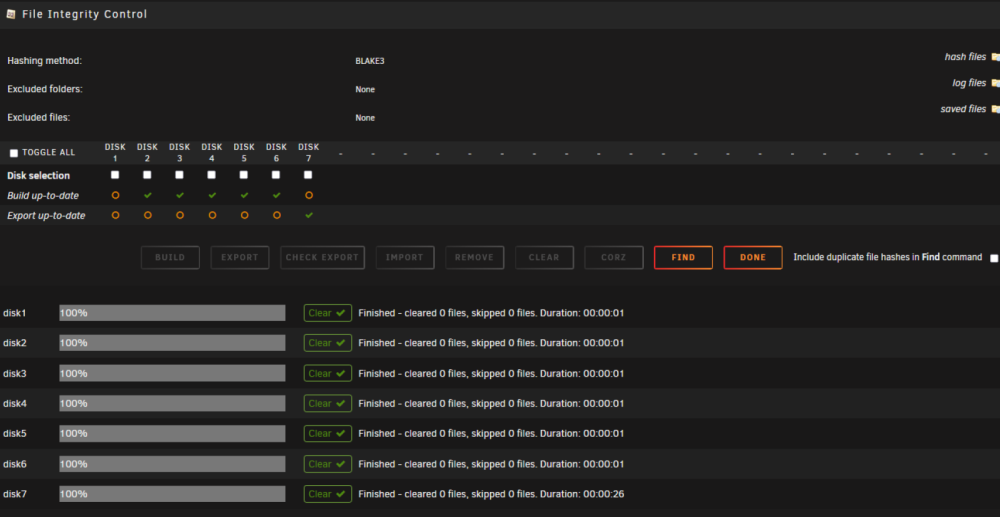Click Export up-to-date status circle for Disk 3

[x=180, y=215]
